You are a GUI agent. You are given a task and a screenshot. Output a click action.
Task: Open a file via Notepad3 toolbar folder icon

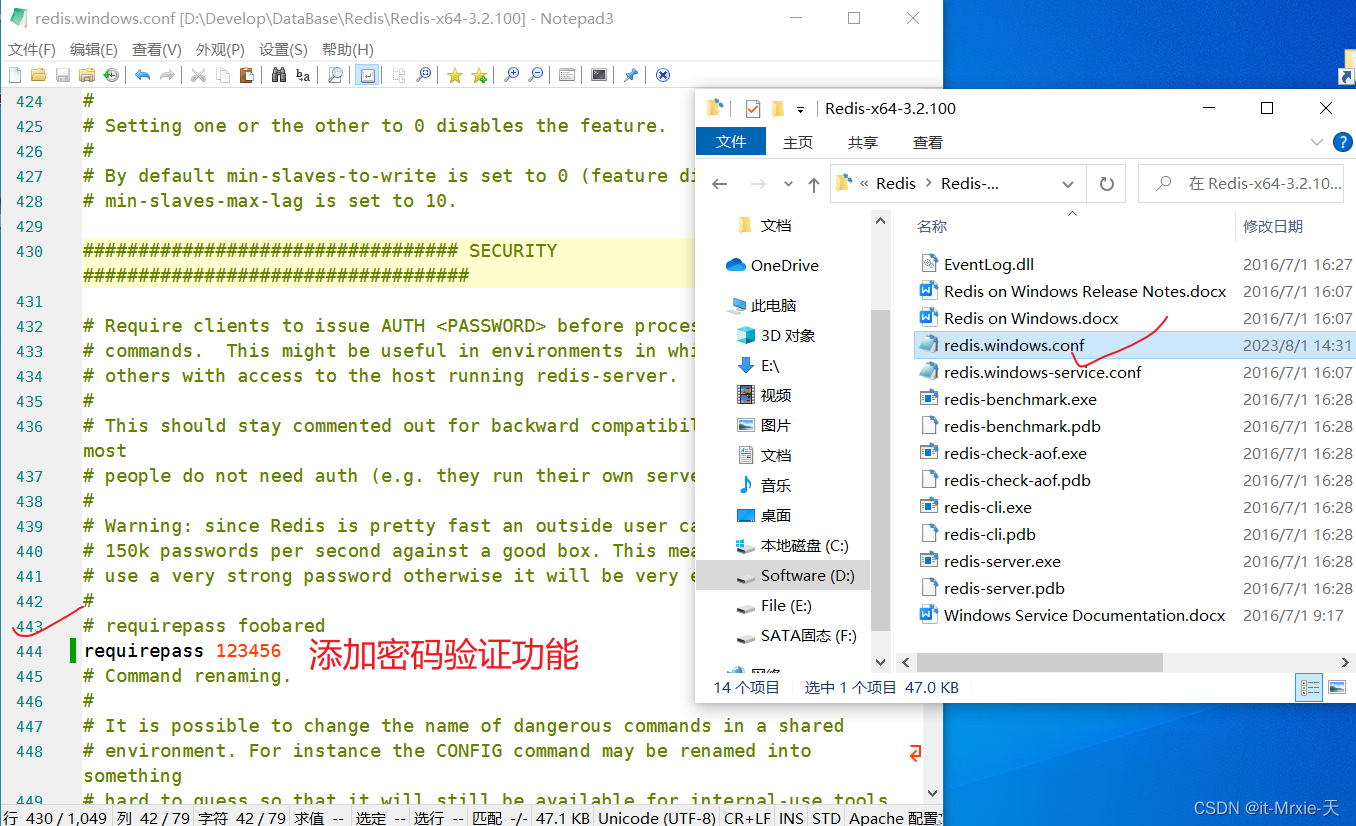point(38,75)
